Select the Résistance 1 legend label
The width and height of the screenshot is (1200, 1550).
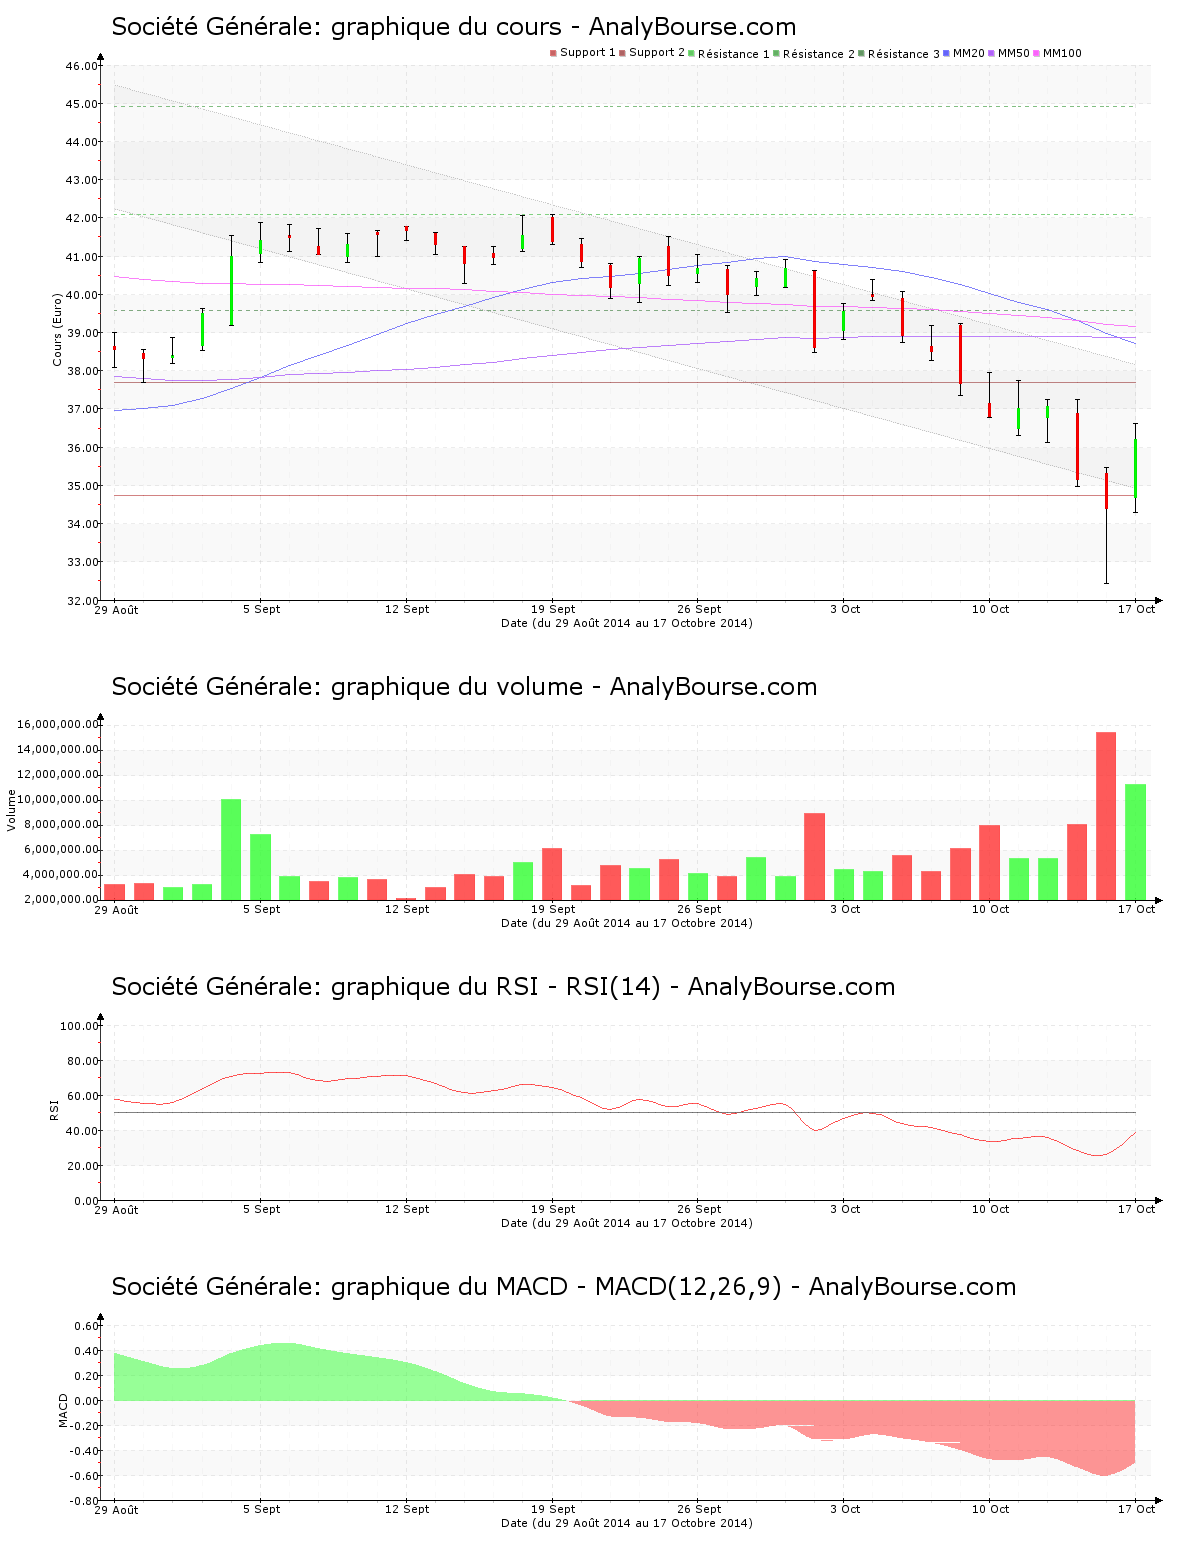coord(734,54)
